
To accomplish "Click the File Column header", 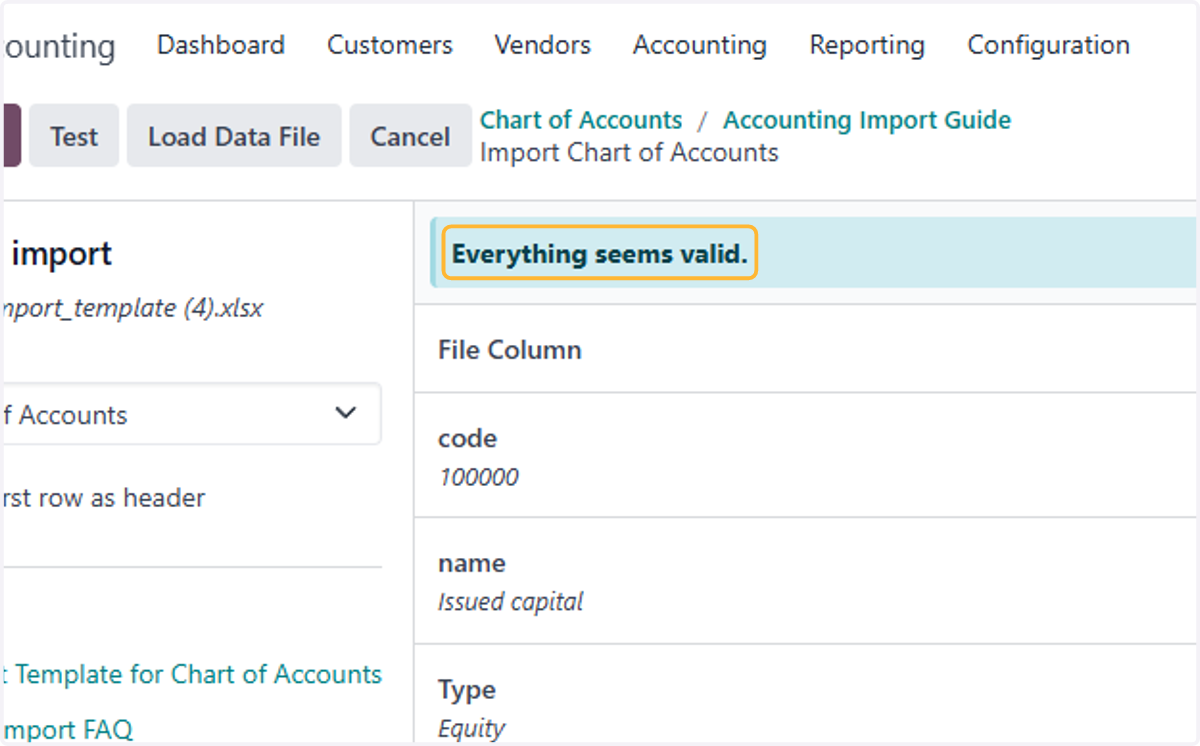I will click(x=510, y=350).
